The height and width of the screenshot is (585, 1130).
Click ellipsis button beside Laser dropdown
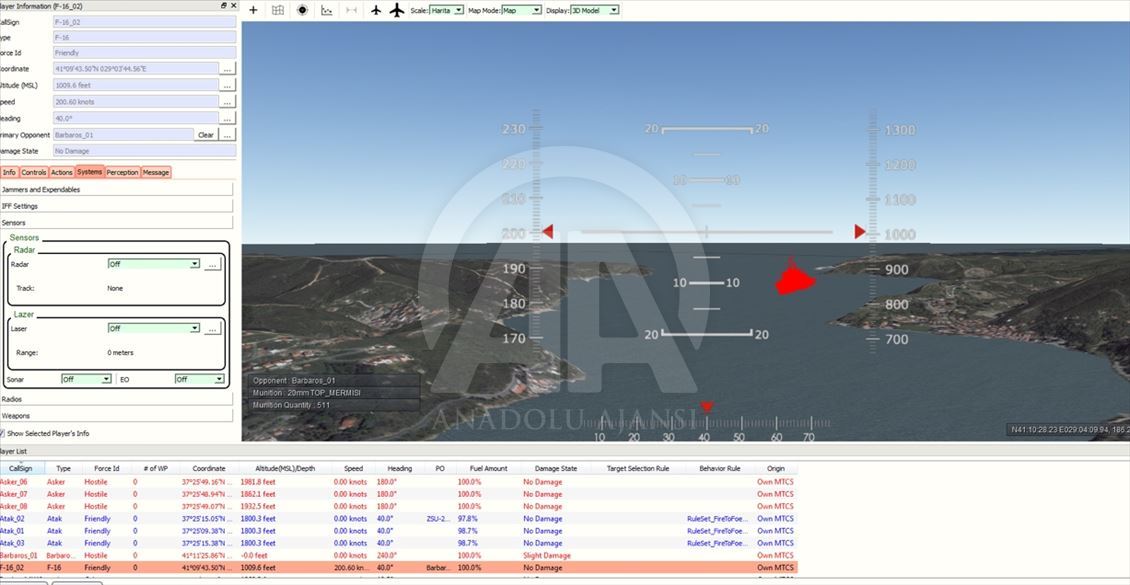[x=213, y=329]
